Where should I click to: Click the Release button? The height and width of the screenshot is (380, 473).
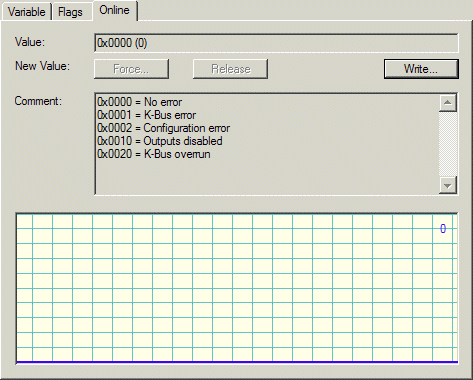click(x=230, y=69)
